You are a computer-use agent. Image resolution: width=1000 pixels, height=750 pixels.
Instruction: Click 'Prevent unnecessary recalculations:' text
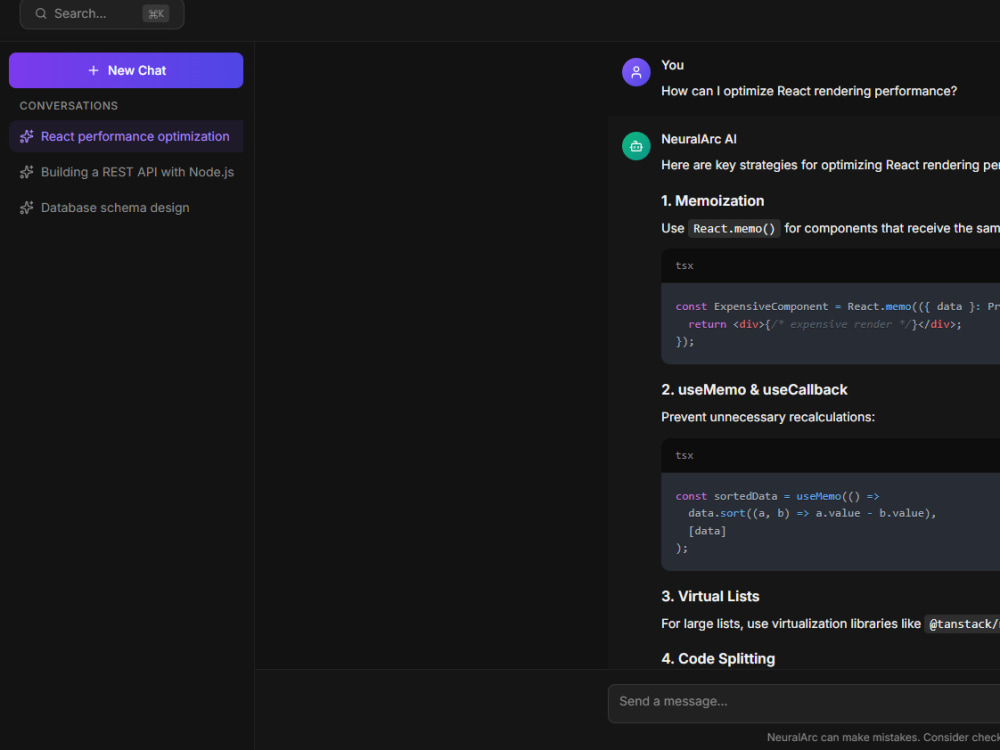[x=768, y=417]
